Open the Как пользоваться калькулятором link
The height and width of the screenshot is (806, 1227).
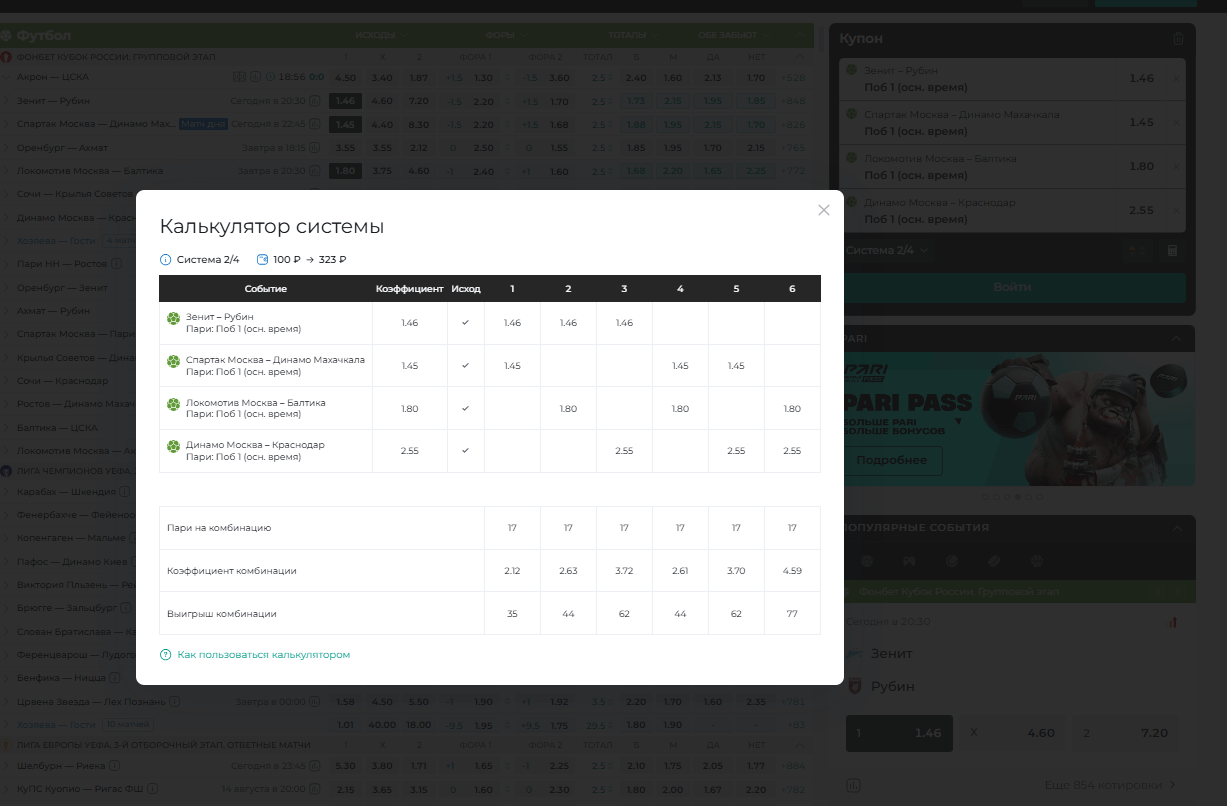263,655
